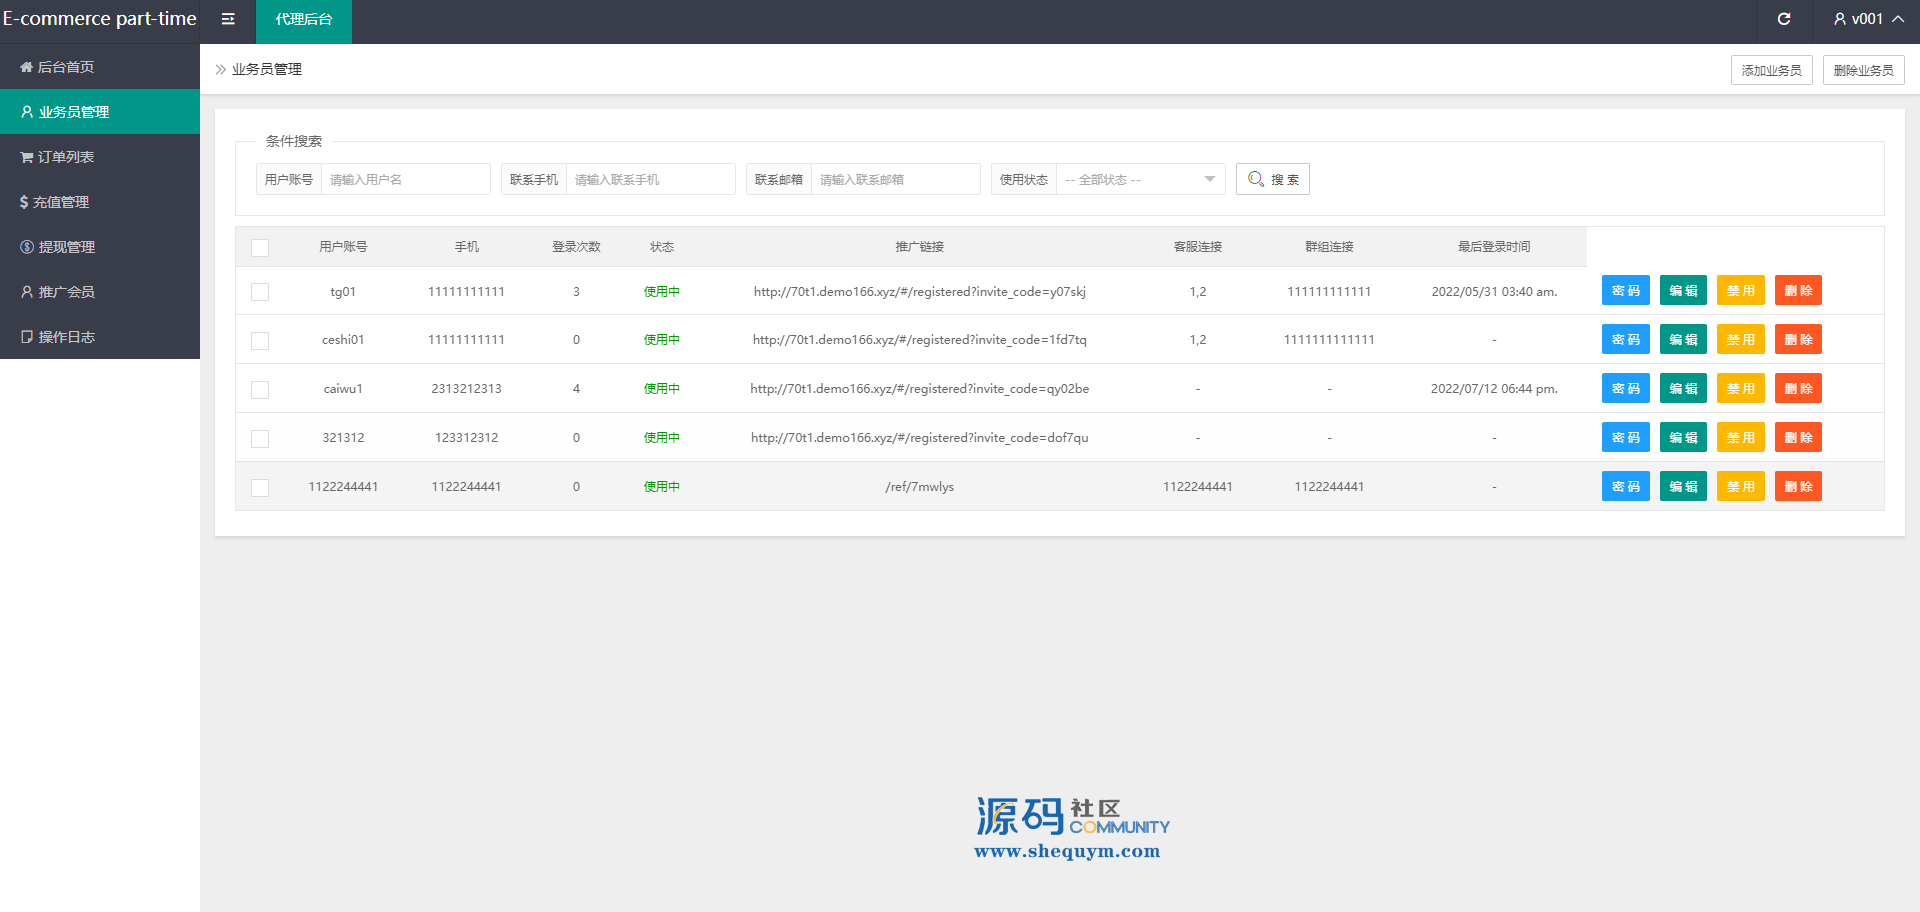Viewport: 1920px width, 912px height.
Task: Check the box for row ceshi01
Action: click(x=260, y=341)
